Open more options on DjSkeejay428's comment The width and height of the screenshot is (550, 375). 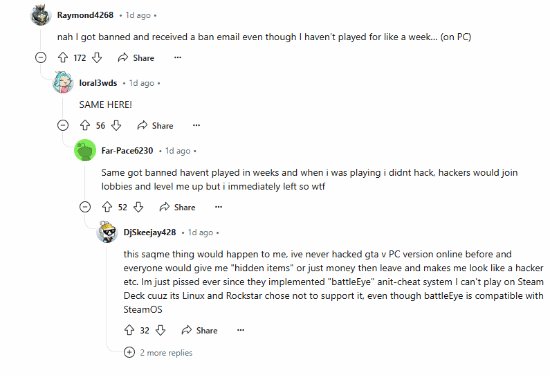pos(241,330)
